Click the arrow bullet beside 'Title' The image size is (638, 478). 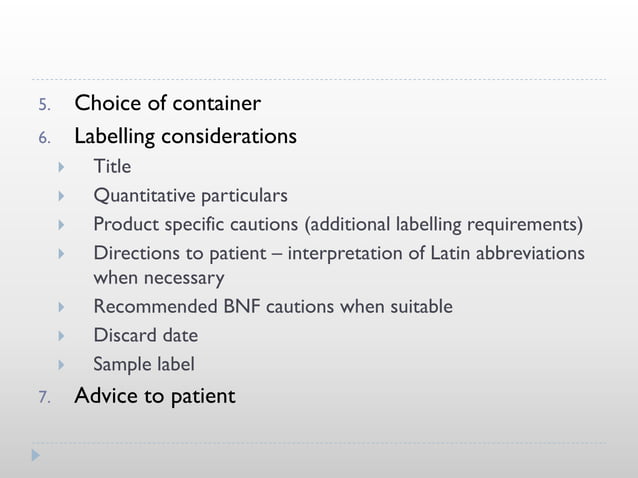(x=61, y=166)
